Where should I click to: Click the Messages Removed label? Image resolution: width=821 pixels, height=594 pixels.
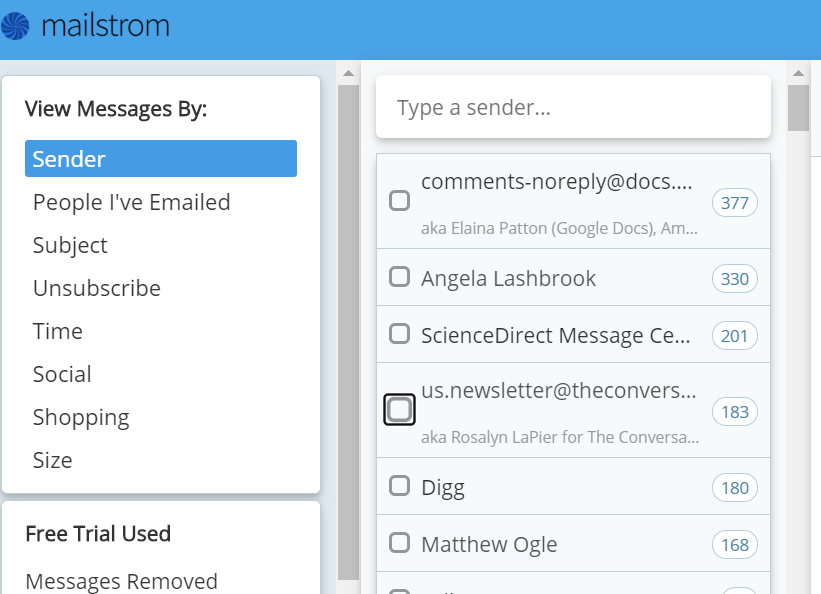(x=121, y=581)
